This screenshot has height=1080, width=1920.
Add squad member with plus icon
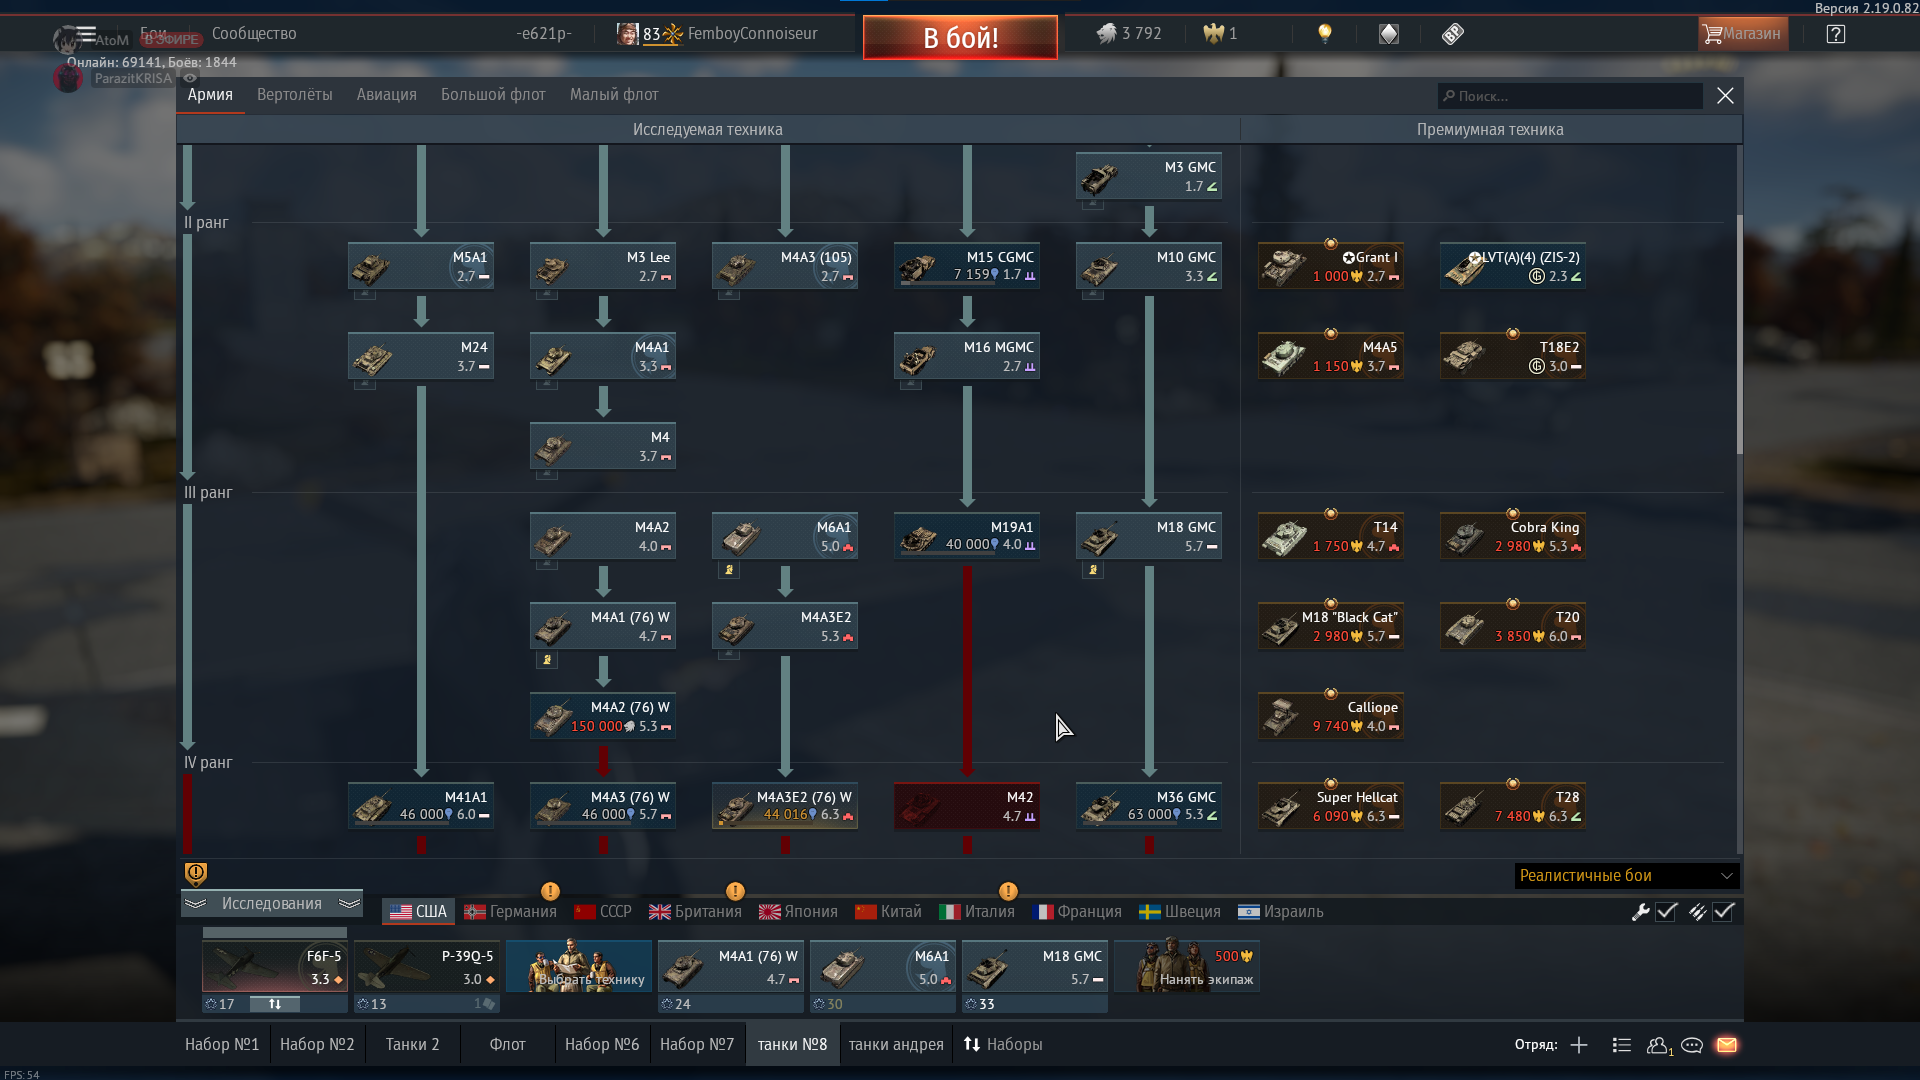(x=1579, y=1045)
